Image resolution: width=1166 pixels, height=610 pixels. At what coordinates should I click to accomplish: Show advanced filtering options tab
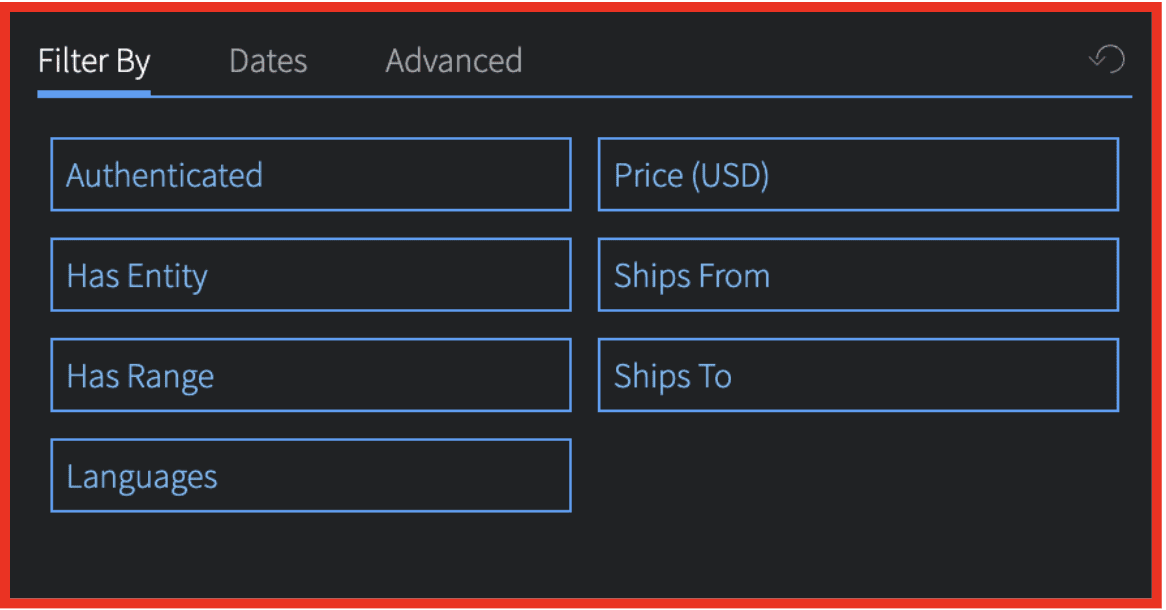coord(454,61)
